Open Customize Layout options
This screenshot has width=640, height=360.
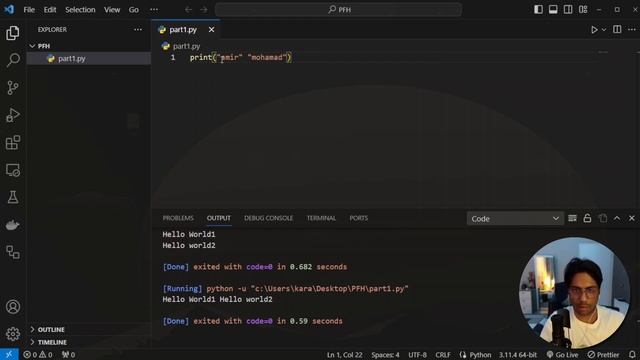[583, 9]
